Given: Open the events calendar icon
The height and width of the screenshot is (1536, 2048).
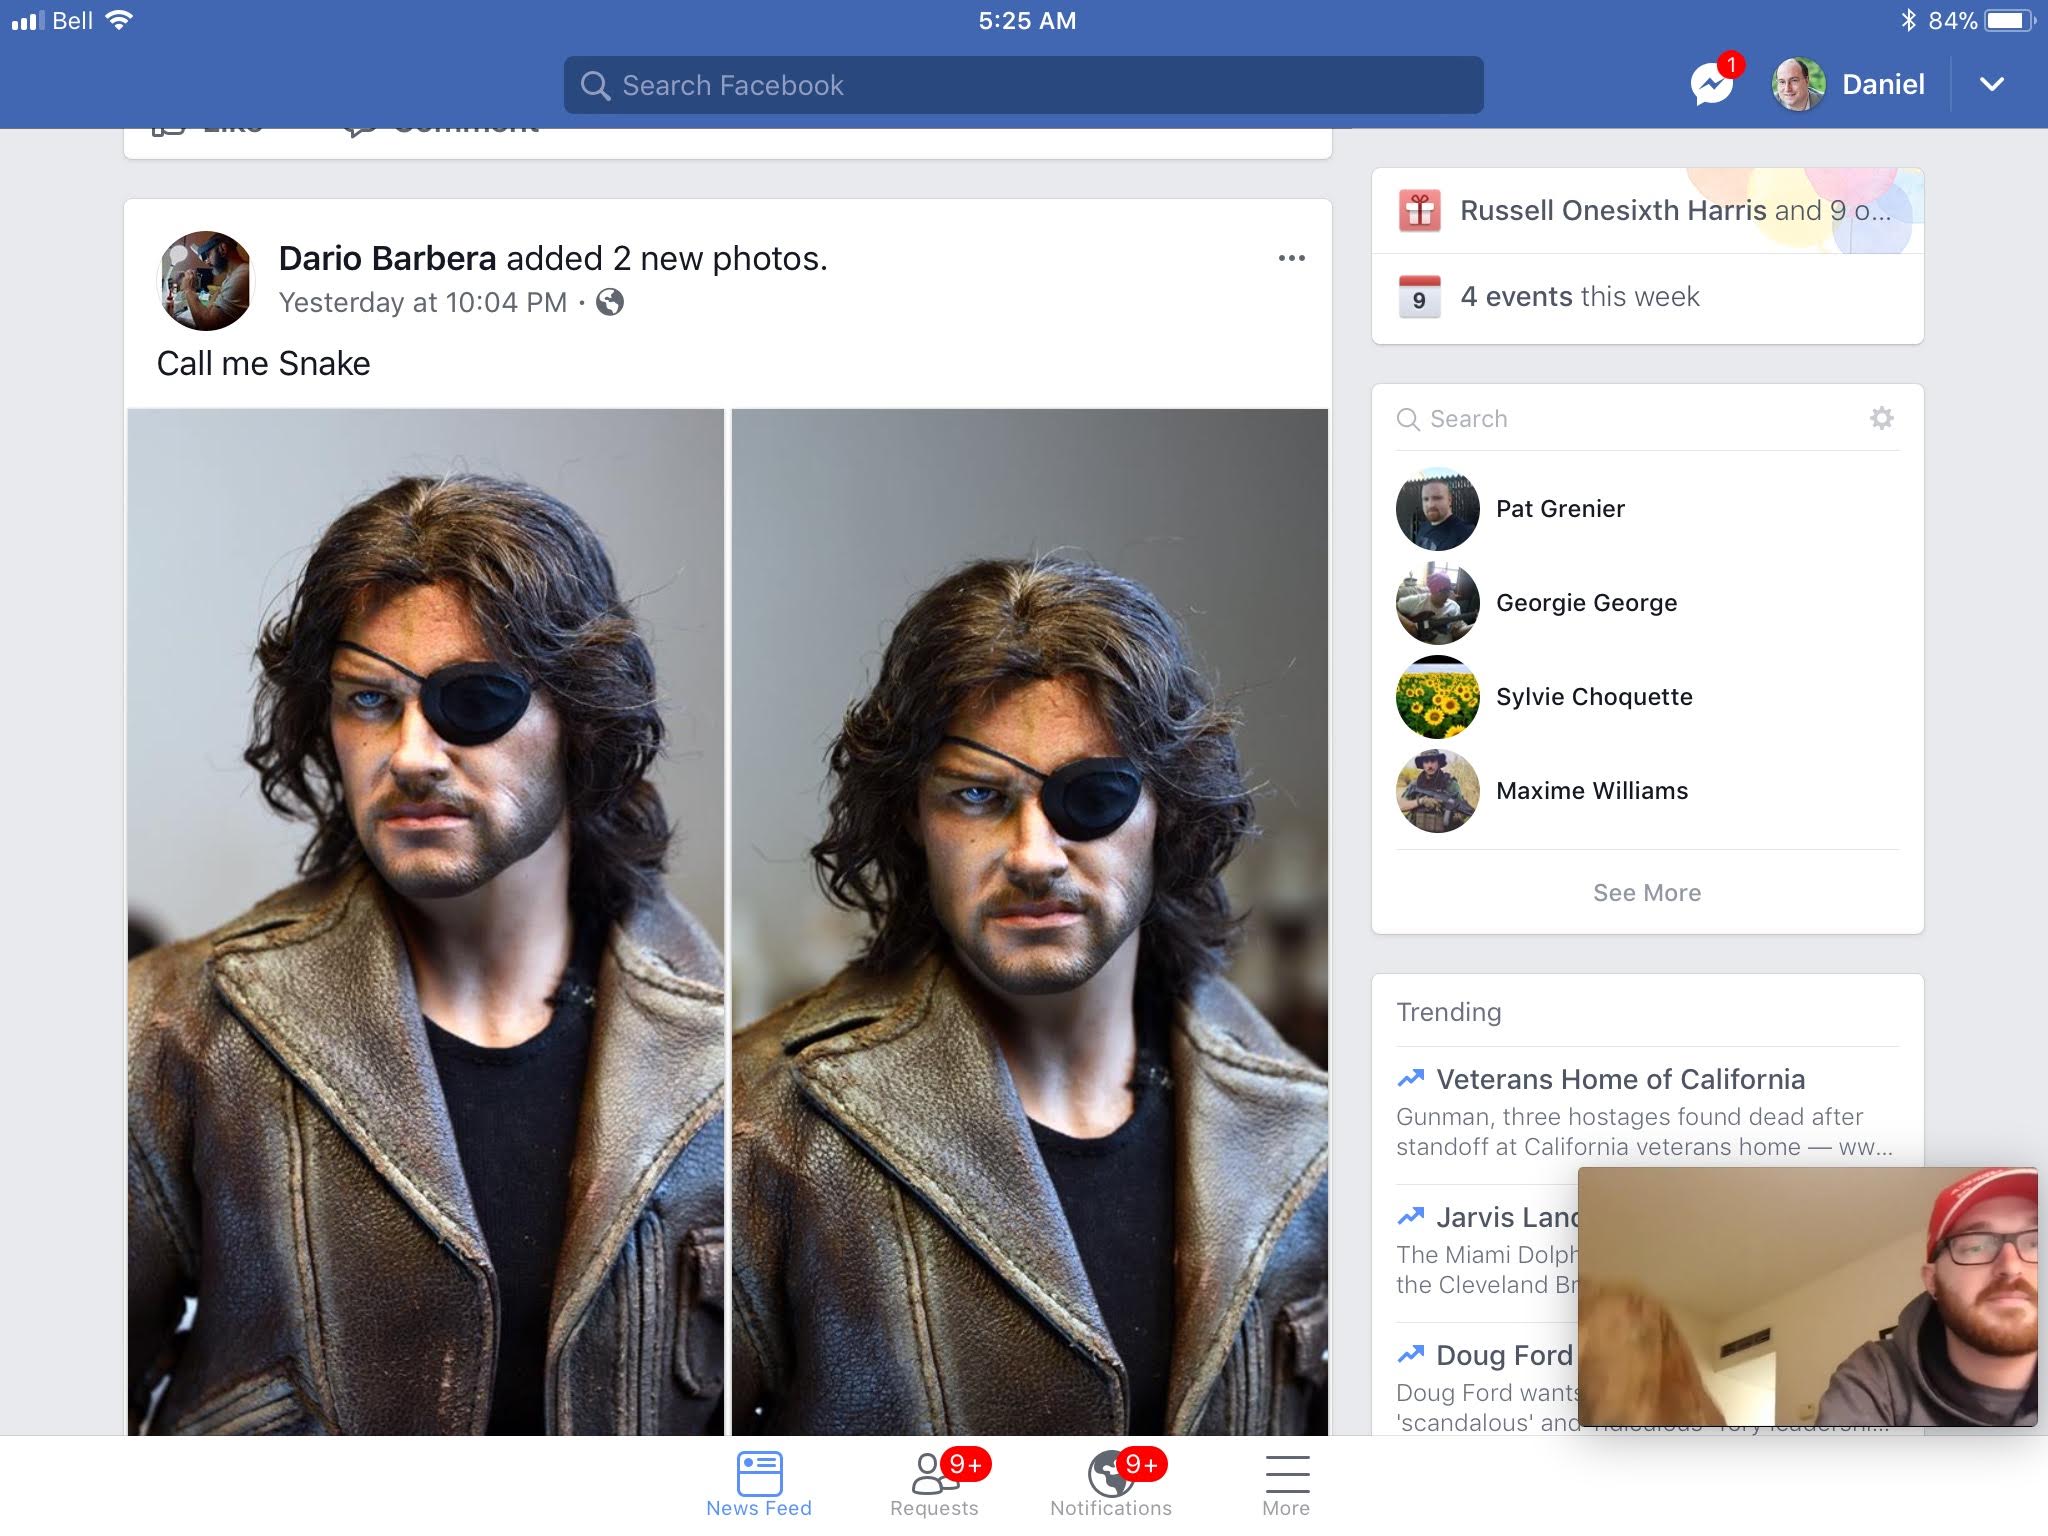Looking at the screenshot, I should click(x=1419, y=297).
